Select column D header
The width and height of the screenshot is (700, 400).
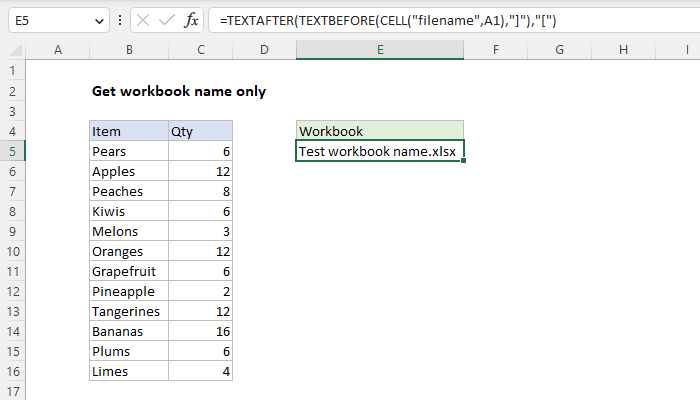(264, 50)
